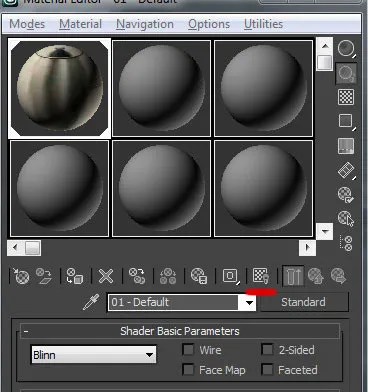Click Put Material to Scene icon
The width and height of the screenshot is (368, 392).
tap(44, 276)
